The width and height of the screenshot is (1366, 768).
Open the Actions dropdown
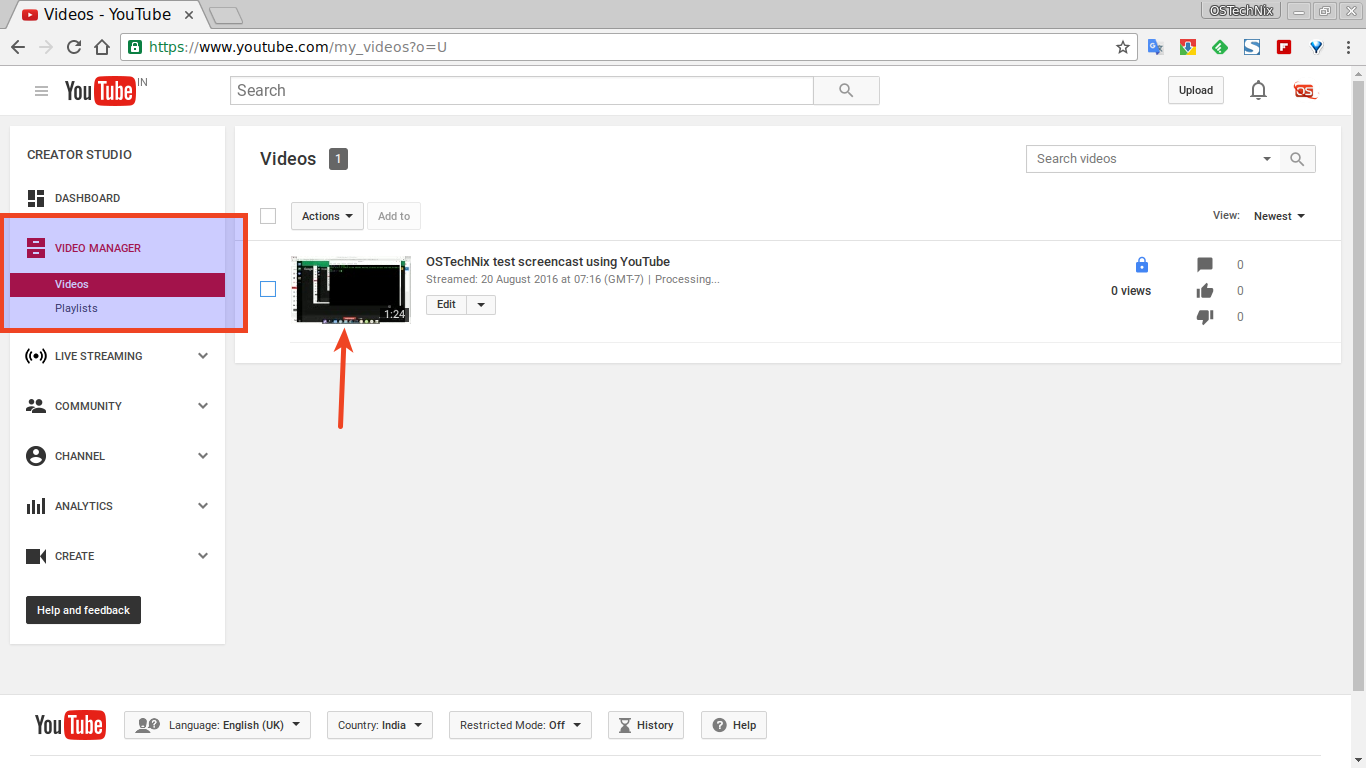point(327,216)
